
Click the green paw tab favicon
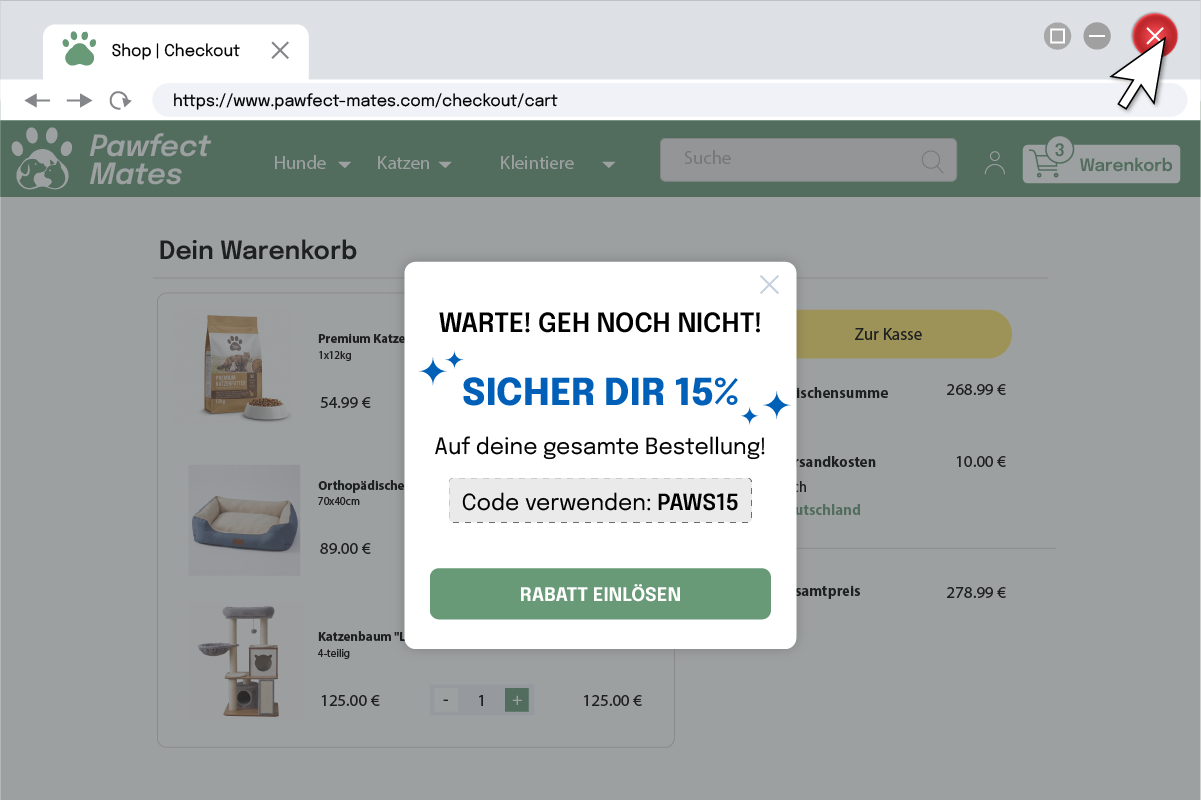click(x=79, y=49)
